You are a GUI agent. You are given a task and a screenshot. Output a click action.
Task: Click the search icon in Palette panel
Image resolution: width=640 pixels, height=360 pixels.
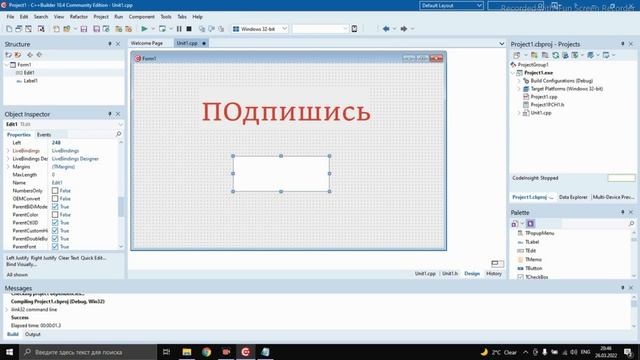(631, 224)
